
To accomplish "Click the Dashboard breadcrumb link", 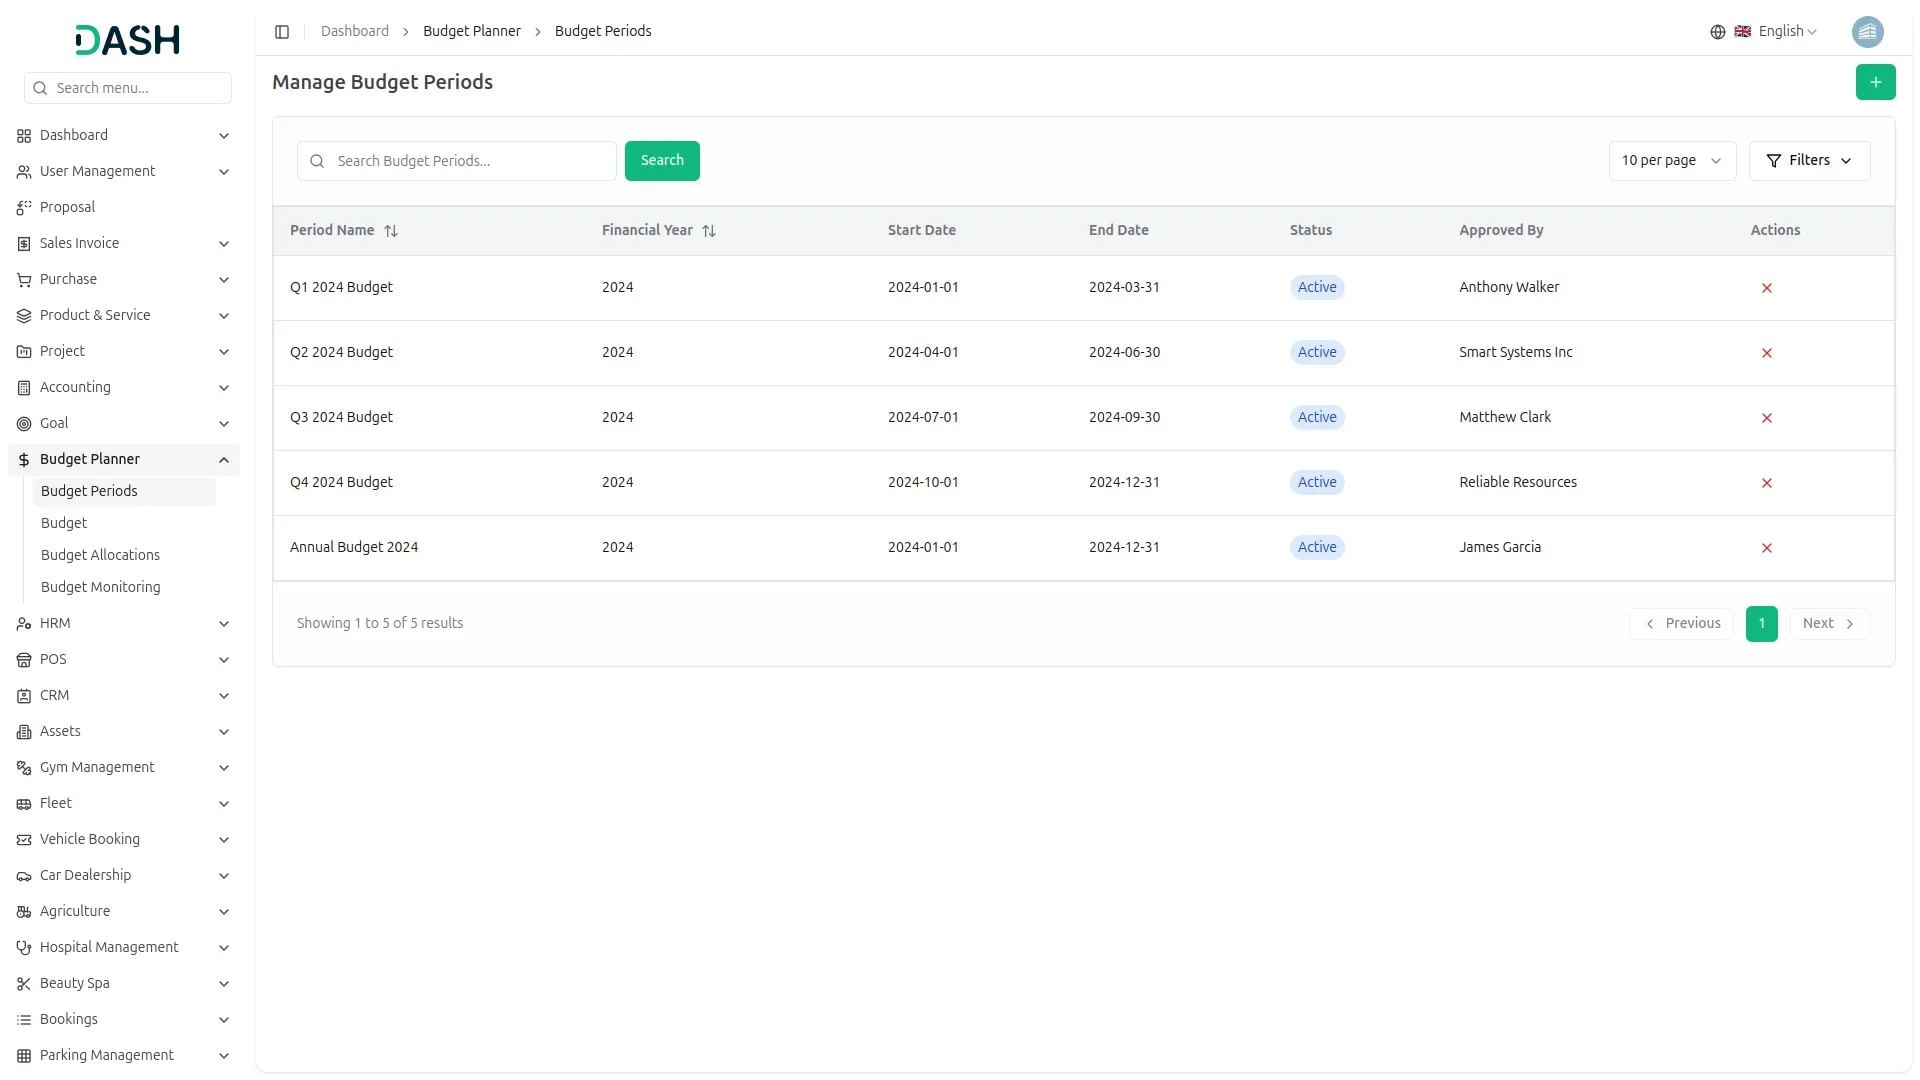I will point(354,32).
